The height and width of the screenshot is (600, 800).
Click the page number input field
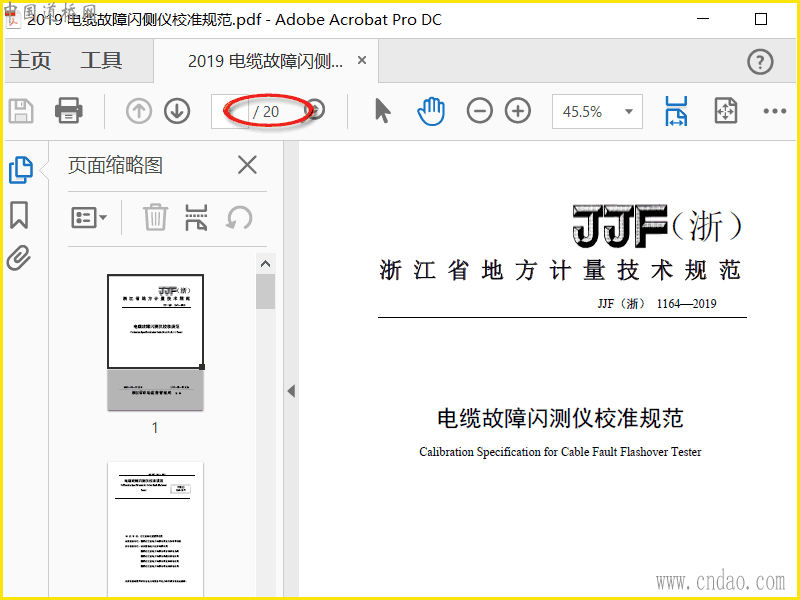[230, 111]
